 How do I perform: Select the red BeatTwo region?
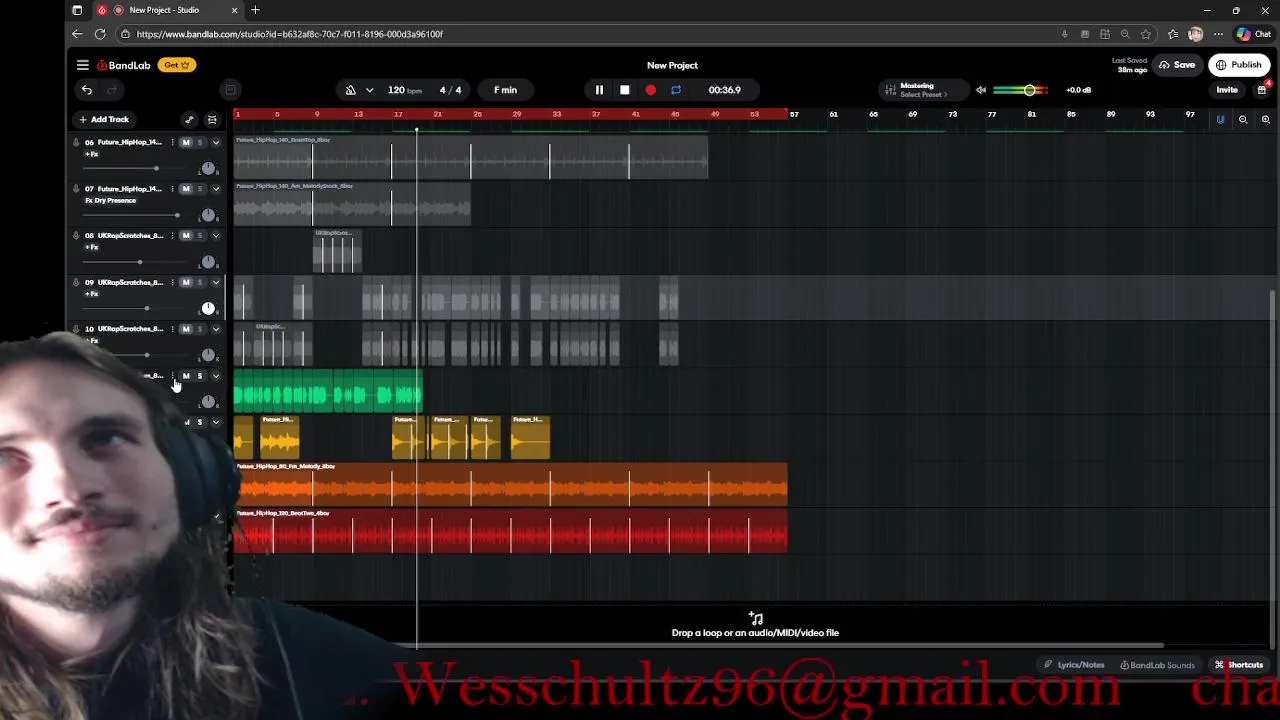coord(511,531)
